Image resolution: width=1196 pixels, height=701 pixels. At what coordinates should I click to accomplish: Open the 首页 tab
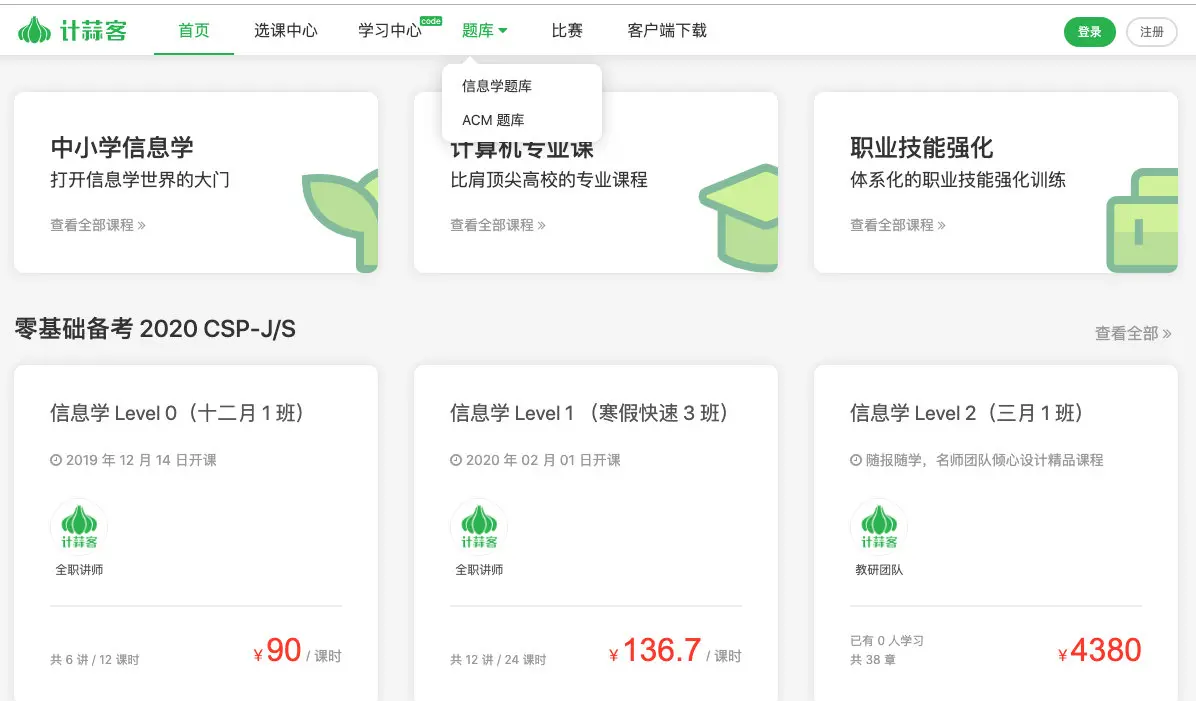click(x=194, y=31)
